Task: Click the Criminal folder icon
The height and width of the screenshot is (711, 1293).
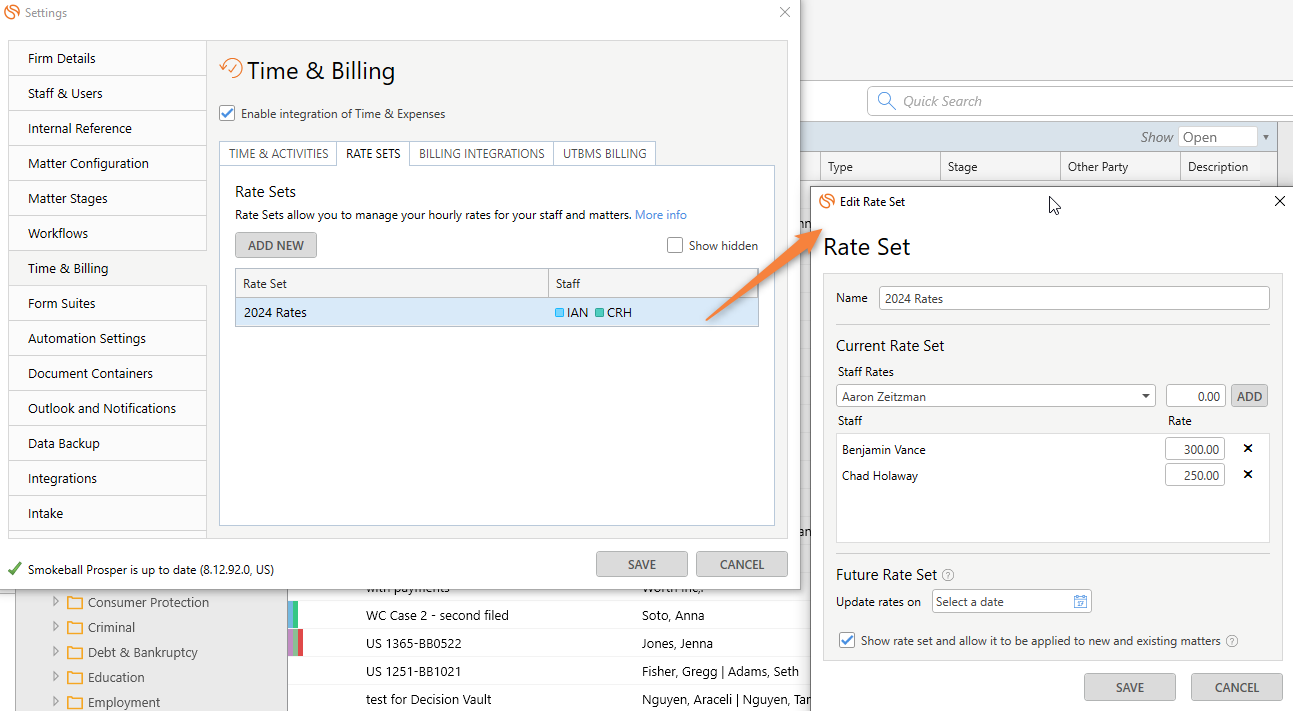Action: click(x=75, y=628)
